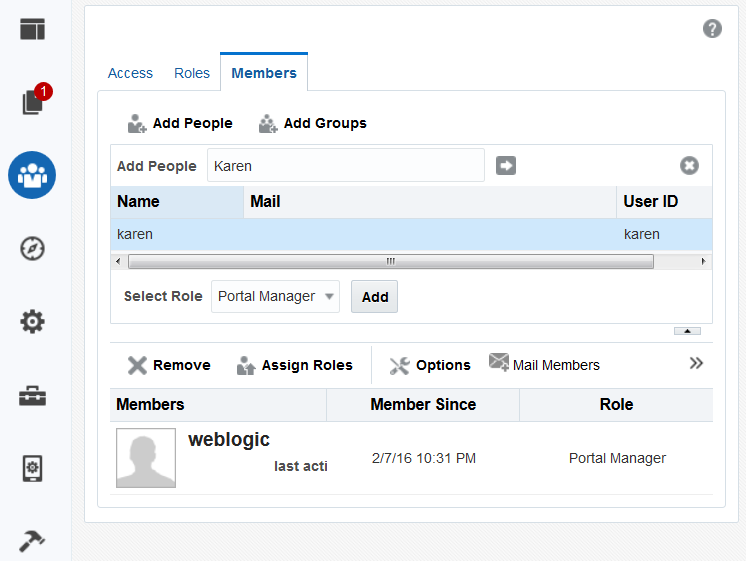
Task: Click the help question mark icon
Action: click(x=712, y=29)
